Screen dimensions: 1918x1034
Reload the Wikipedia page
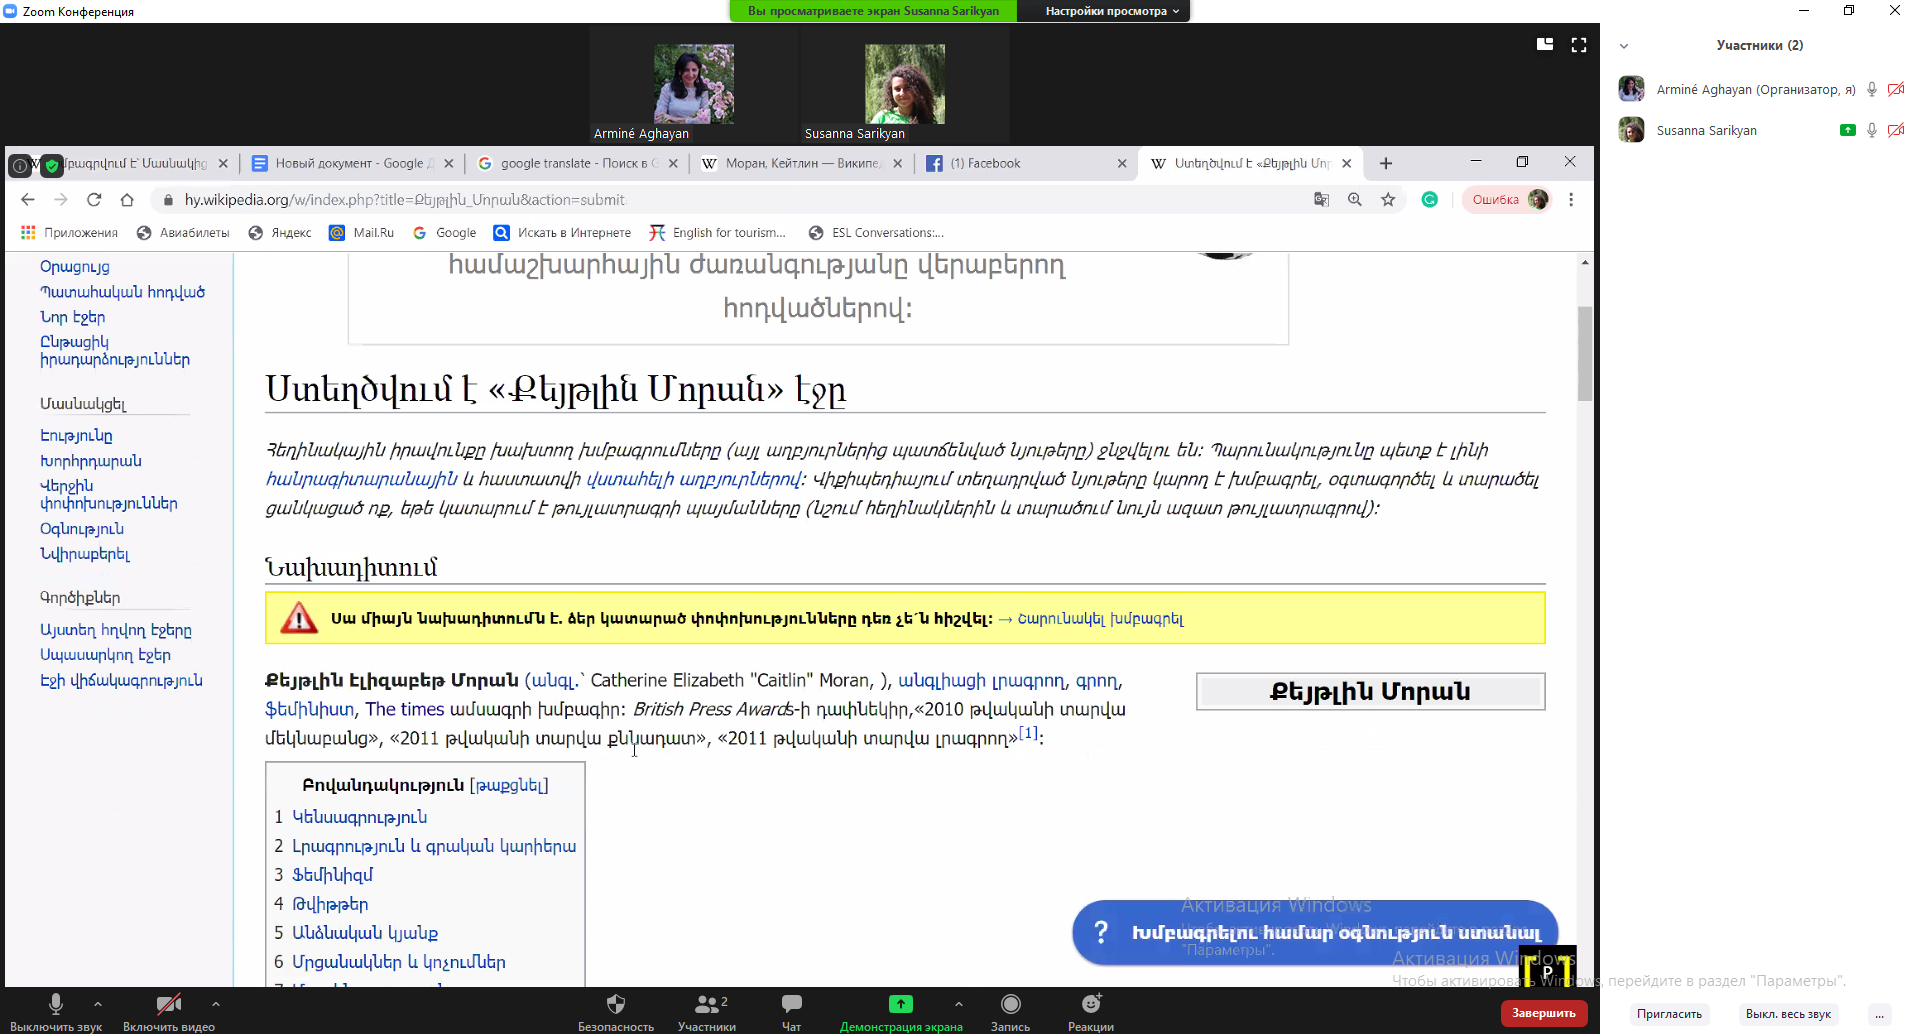point(94,200)
